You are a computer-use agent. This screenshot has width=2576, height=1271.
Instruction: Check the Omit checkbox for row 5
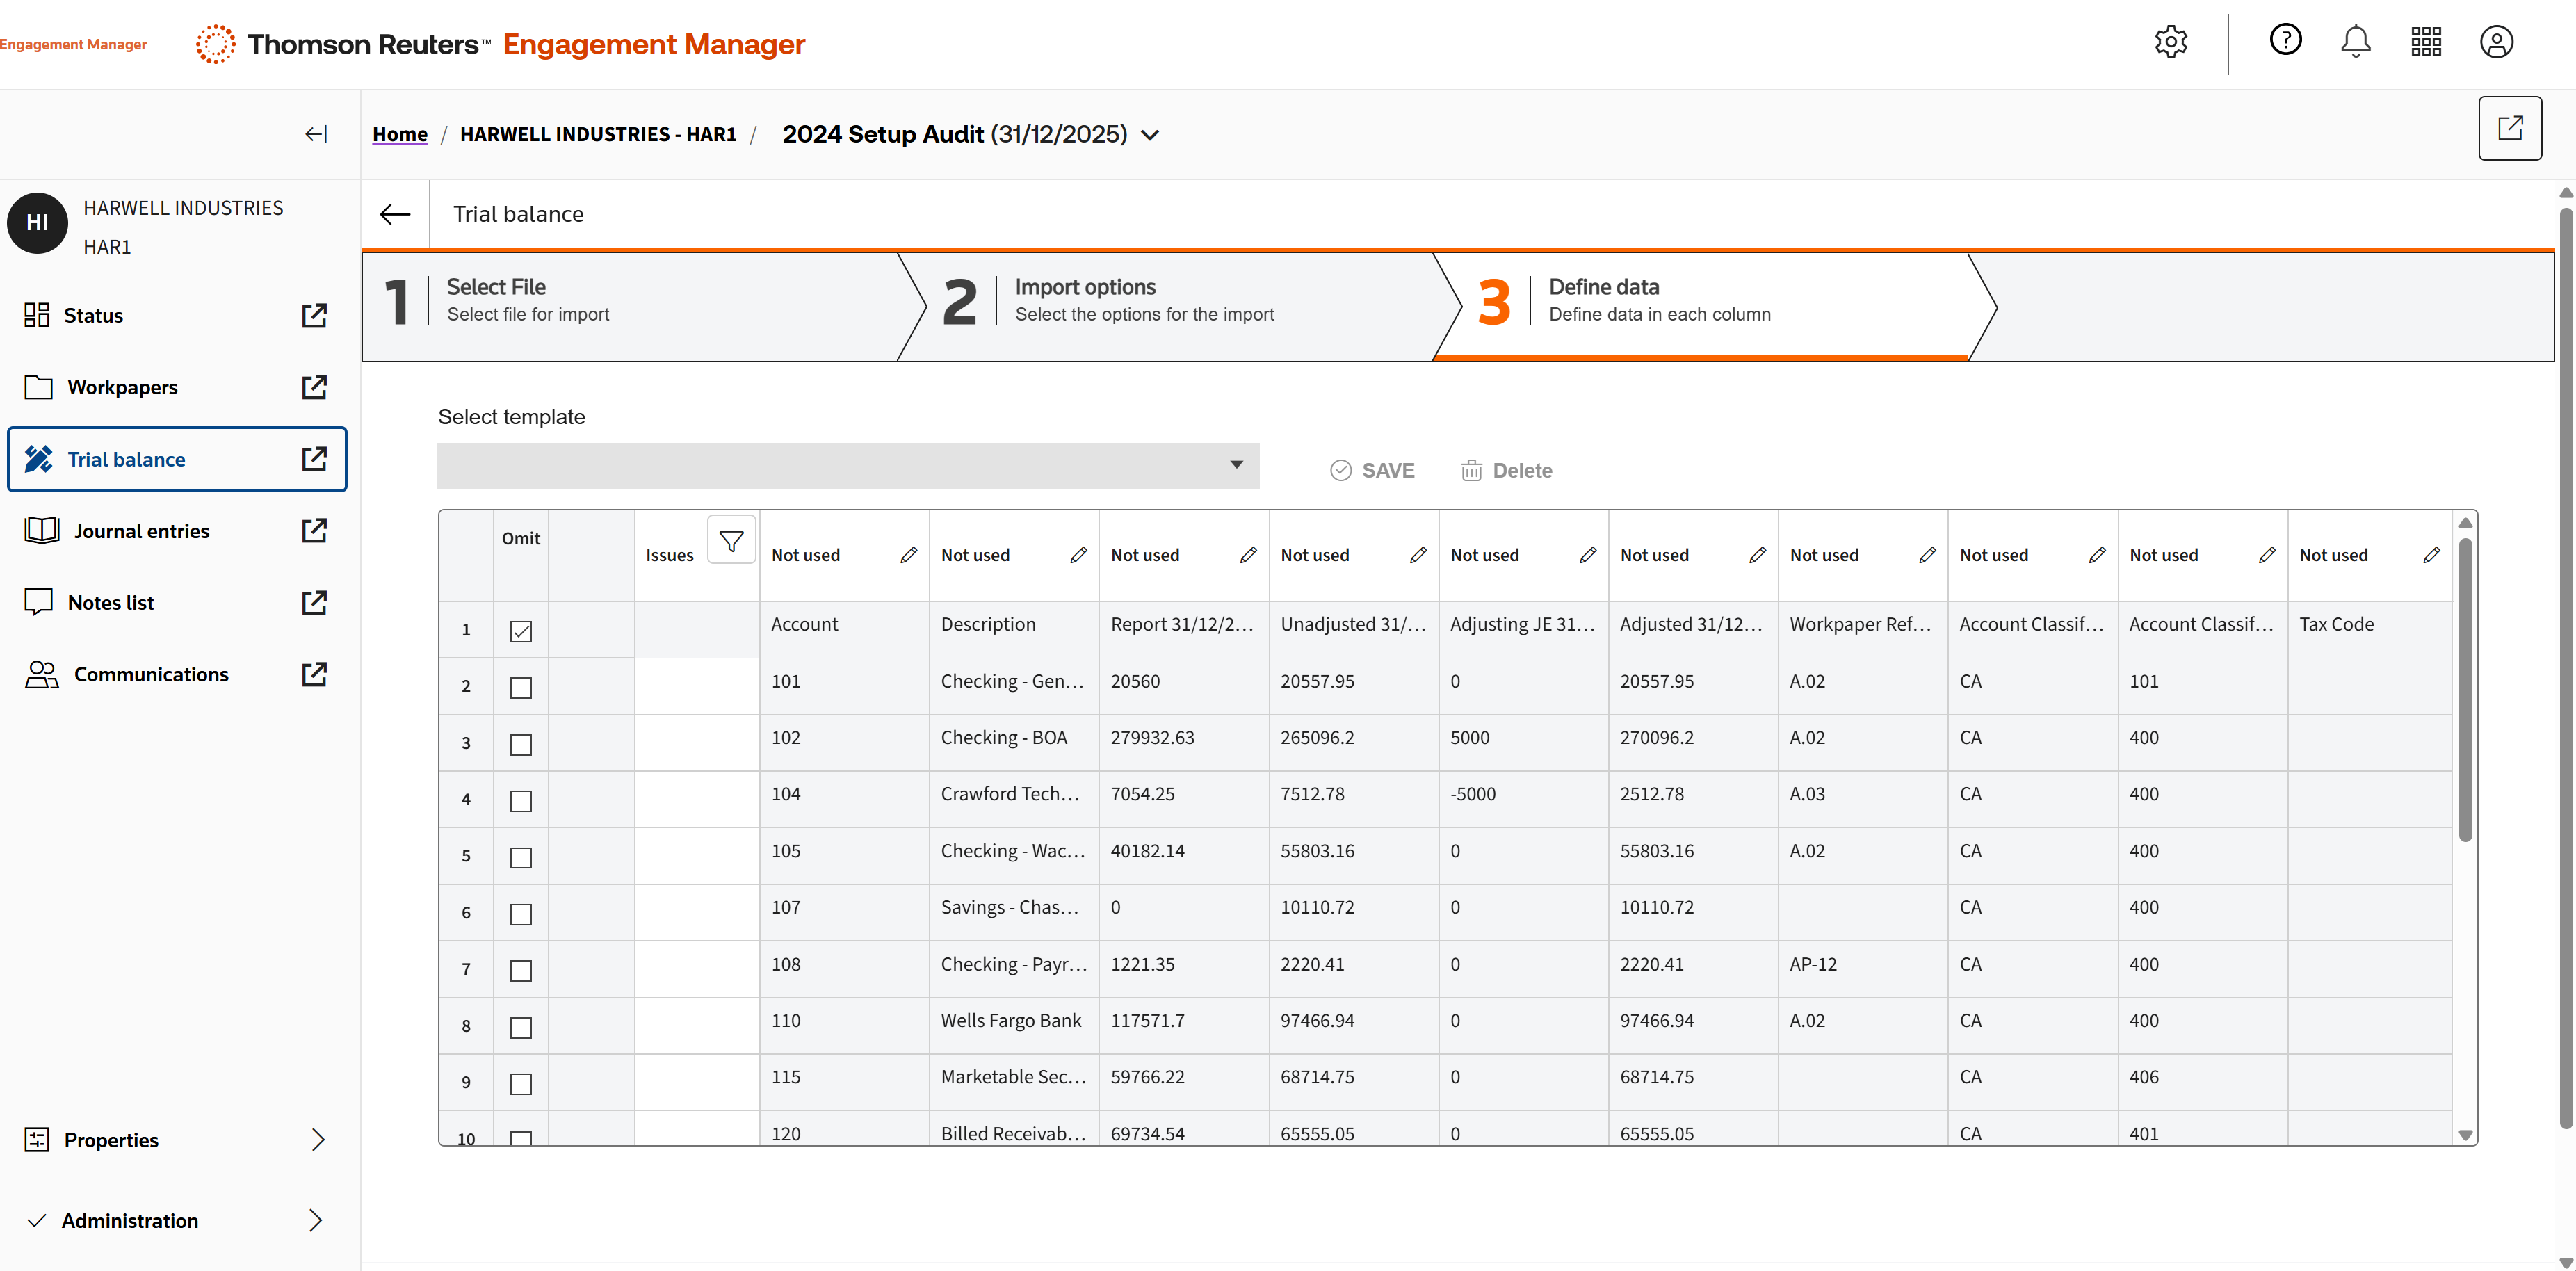(521, 858)
